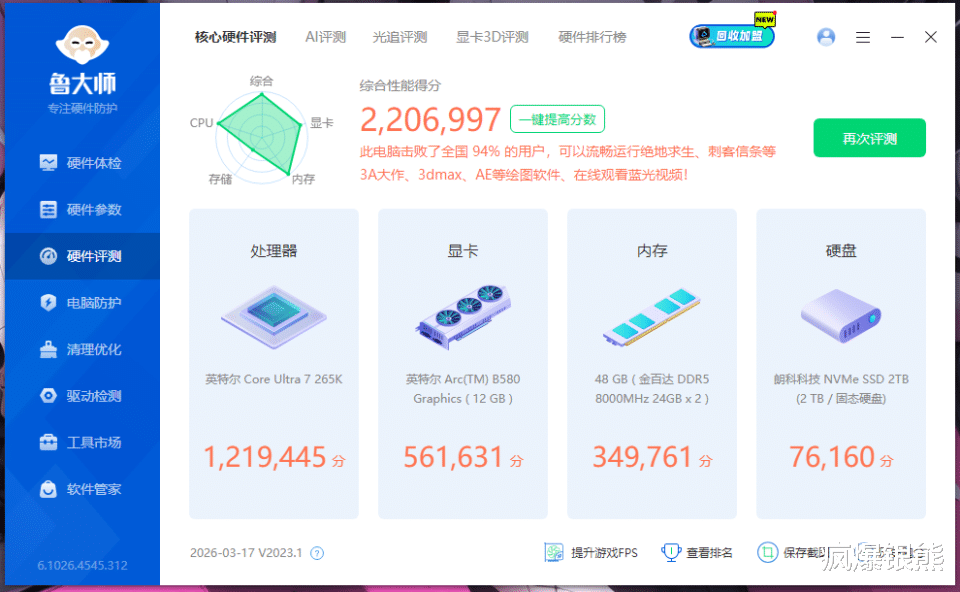Click the disk score 76,160
This screenshot has width=960, height=592.
tap(831, 457)
